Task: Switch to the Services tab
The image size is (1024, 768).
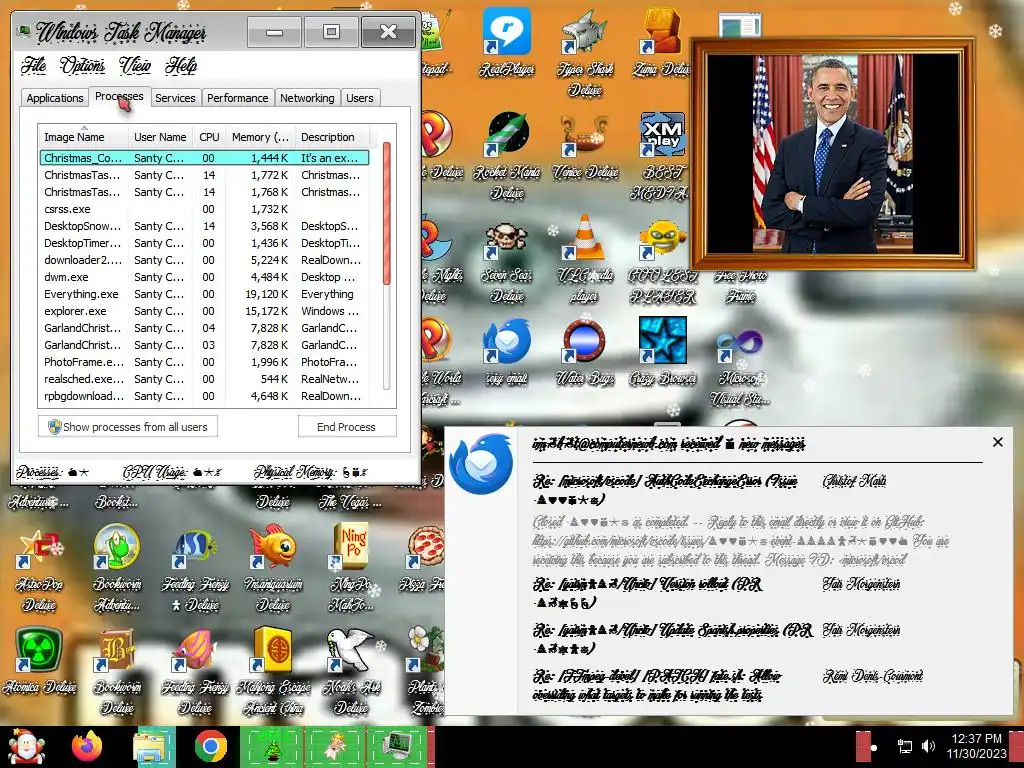Action: coord(175,98)
